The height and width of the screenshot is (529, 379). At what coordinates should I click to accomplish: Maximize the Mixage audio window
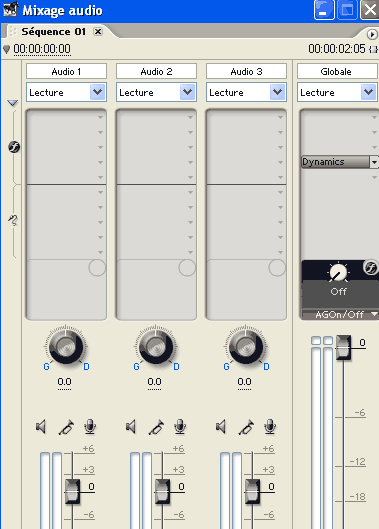point(347,10)
